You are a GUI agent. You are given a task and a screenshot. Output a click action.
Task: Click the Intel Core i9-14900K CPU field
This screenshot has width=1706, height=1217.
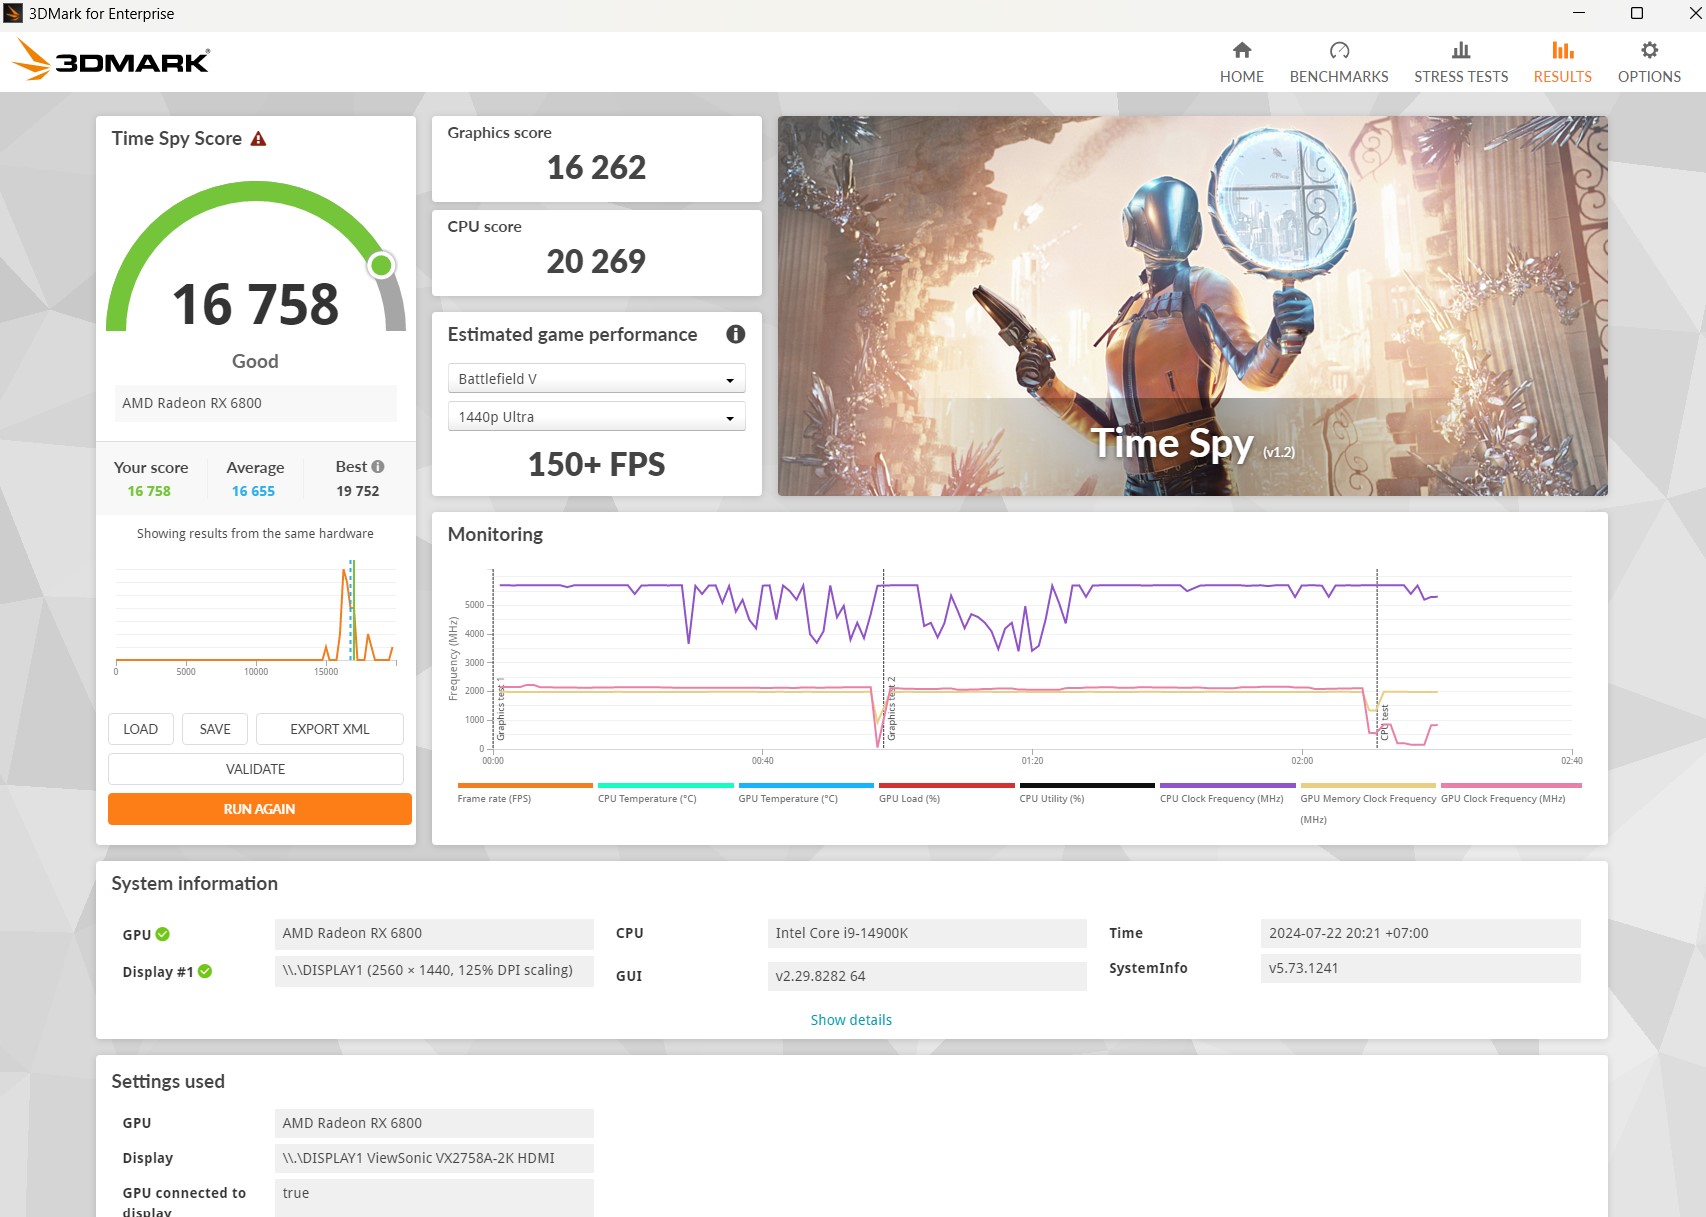(x=927, y=933)
